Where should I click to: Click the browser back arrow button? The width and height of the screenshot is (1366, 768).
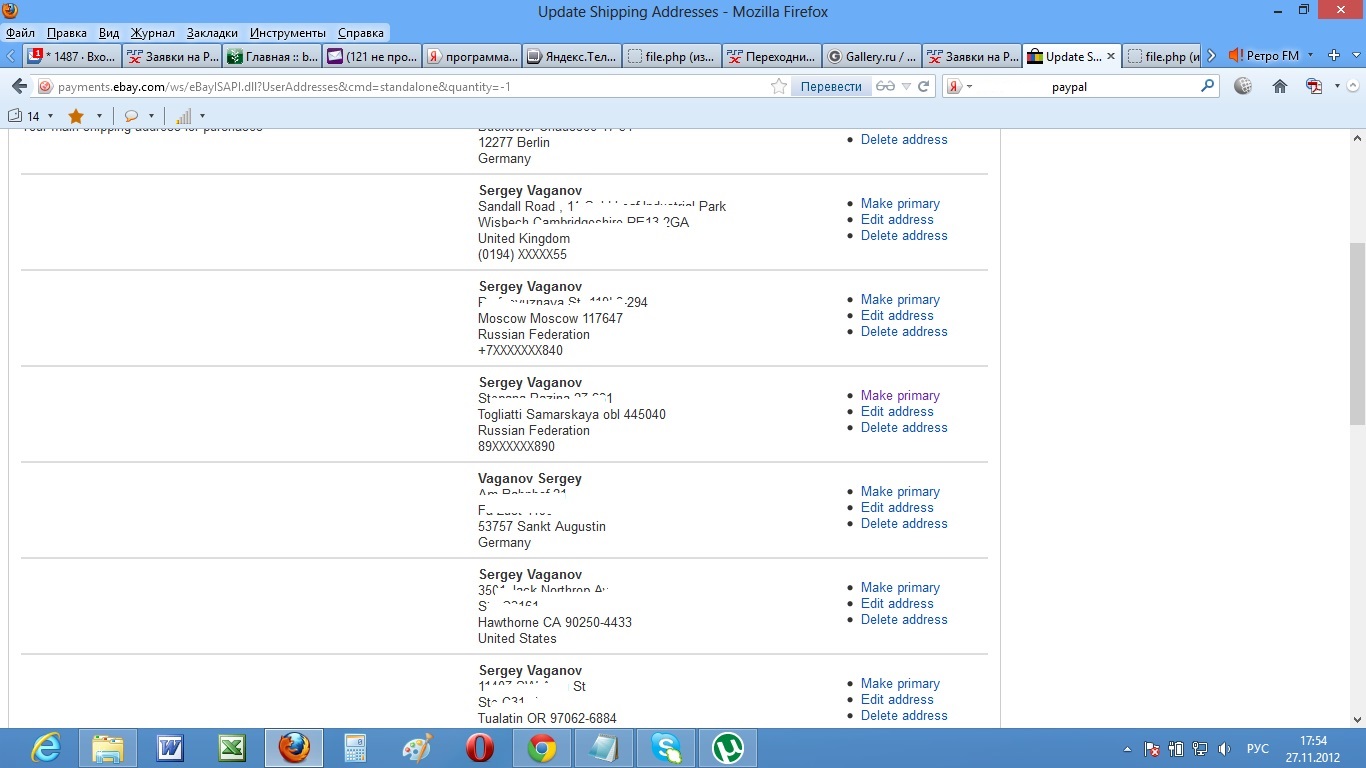click(x=19, y=87)
